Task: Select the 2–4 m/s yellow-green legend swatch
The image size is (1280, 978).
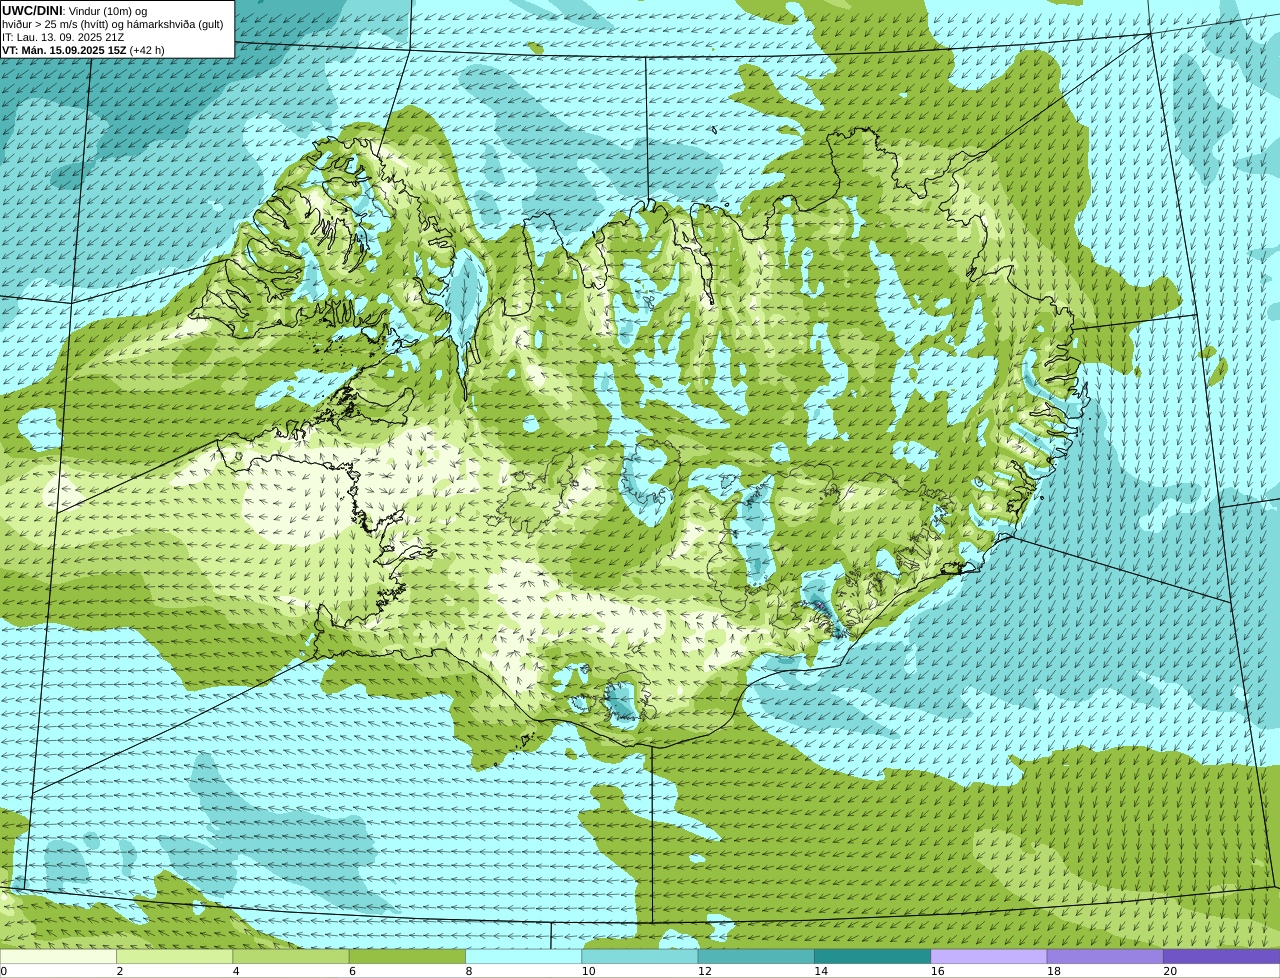Action: coord(174,956)
